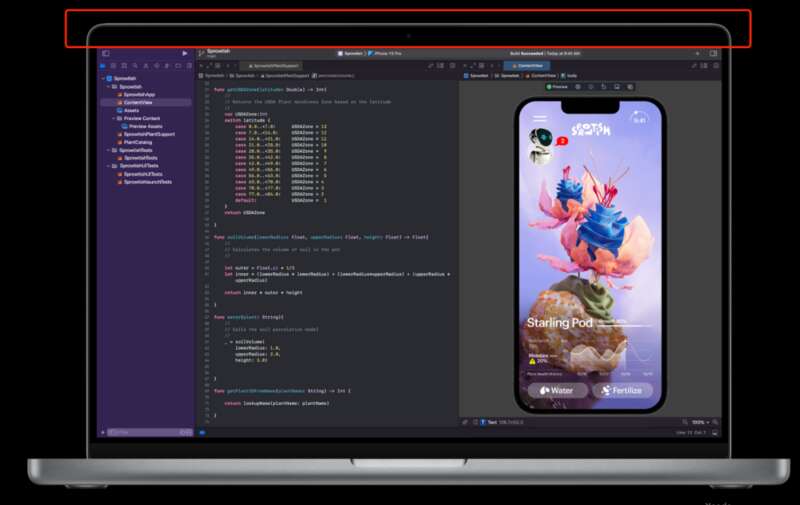This screenshot has height=505, width=800.
Task: Add editor on right in ContentView pane
Action: (x=716, y=66)
